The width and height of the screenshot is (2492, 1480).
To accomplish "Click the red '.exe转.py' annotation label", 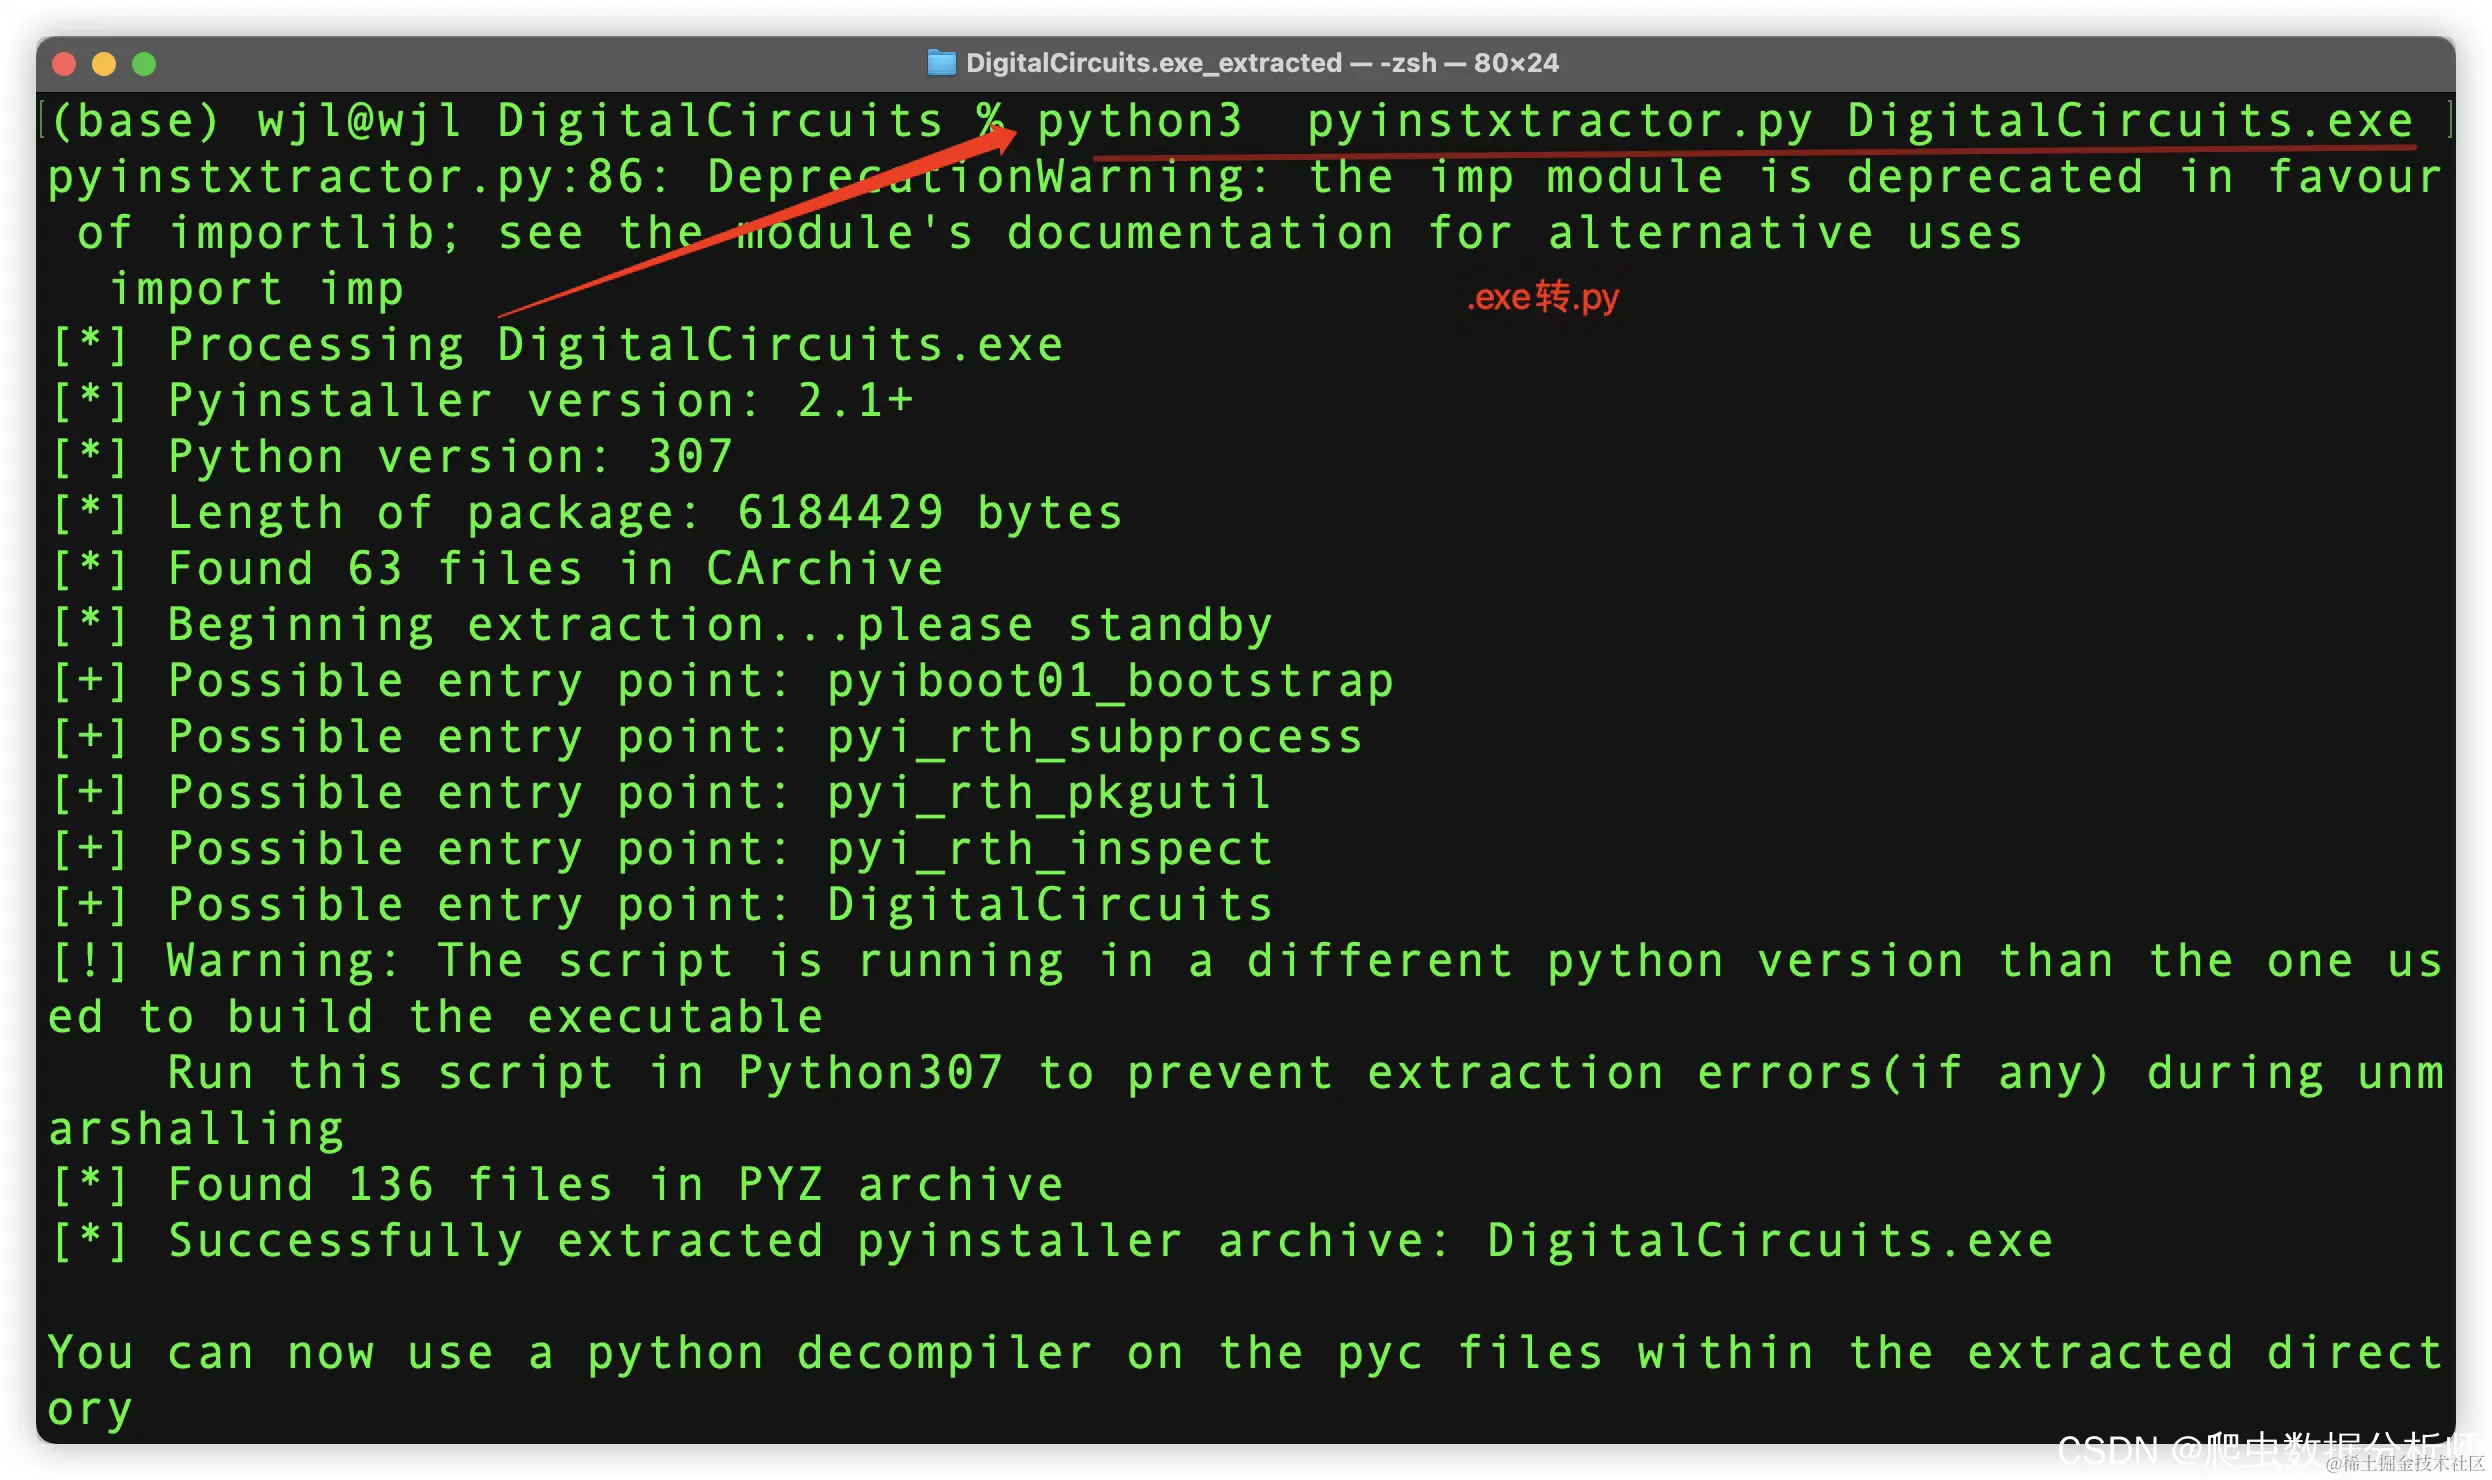I will coord(1542,297).
